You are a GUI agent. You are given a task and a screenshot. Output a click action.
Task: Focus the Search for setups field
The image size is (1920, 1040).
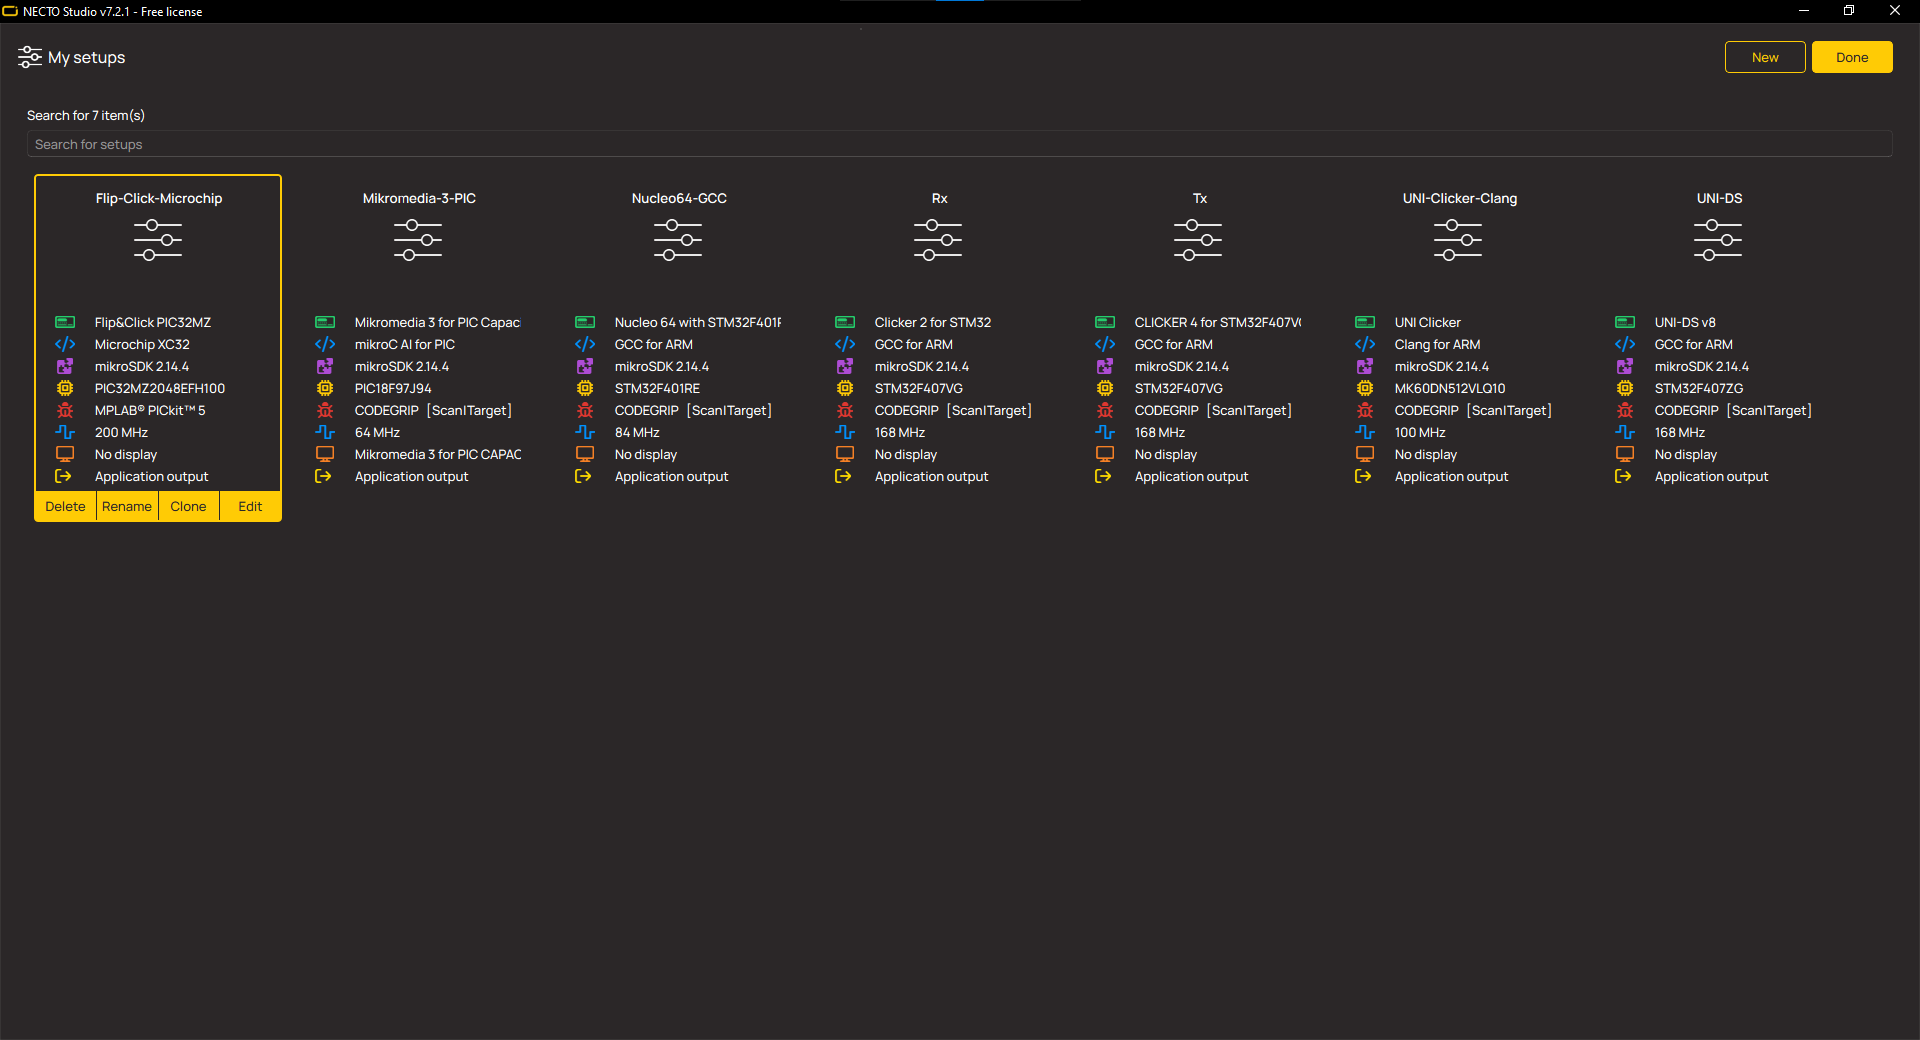pyautogui.click(x=958, y=144)
